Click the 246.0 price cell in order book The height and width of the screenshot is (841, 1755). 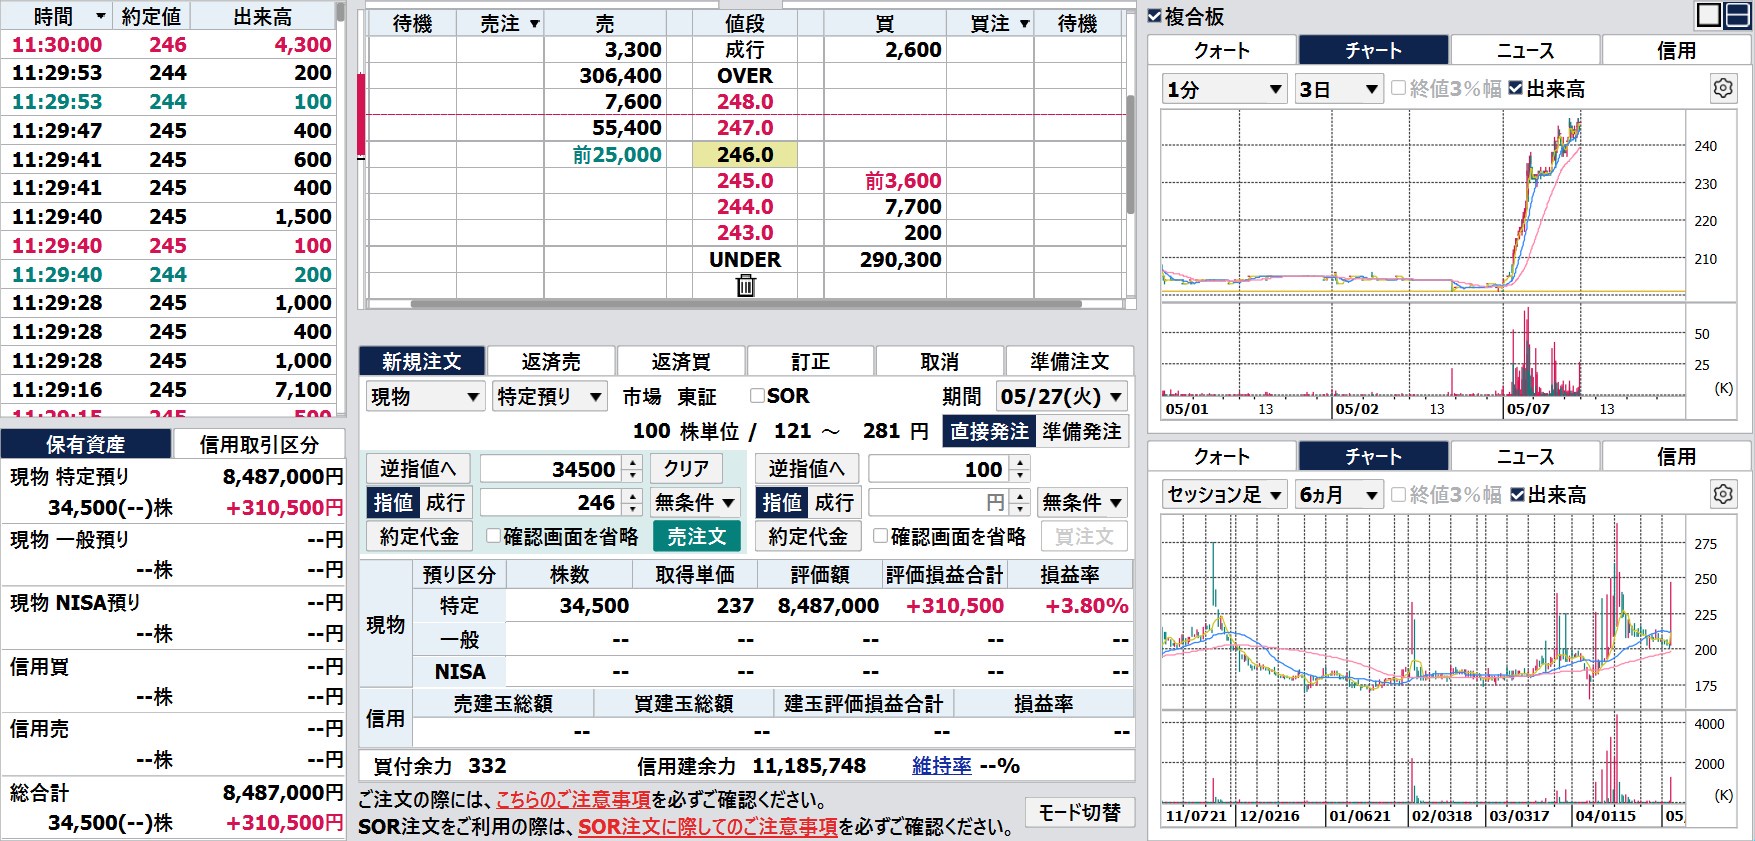click(x=745, y=154)
